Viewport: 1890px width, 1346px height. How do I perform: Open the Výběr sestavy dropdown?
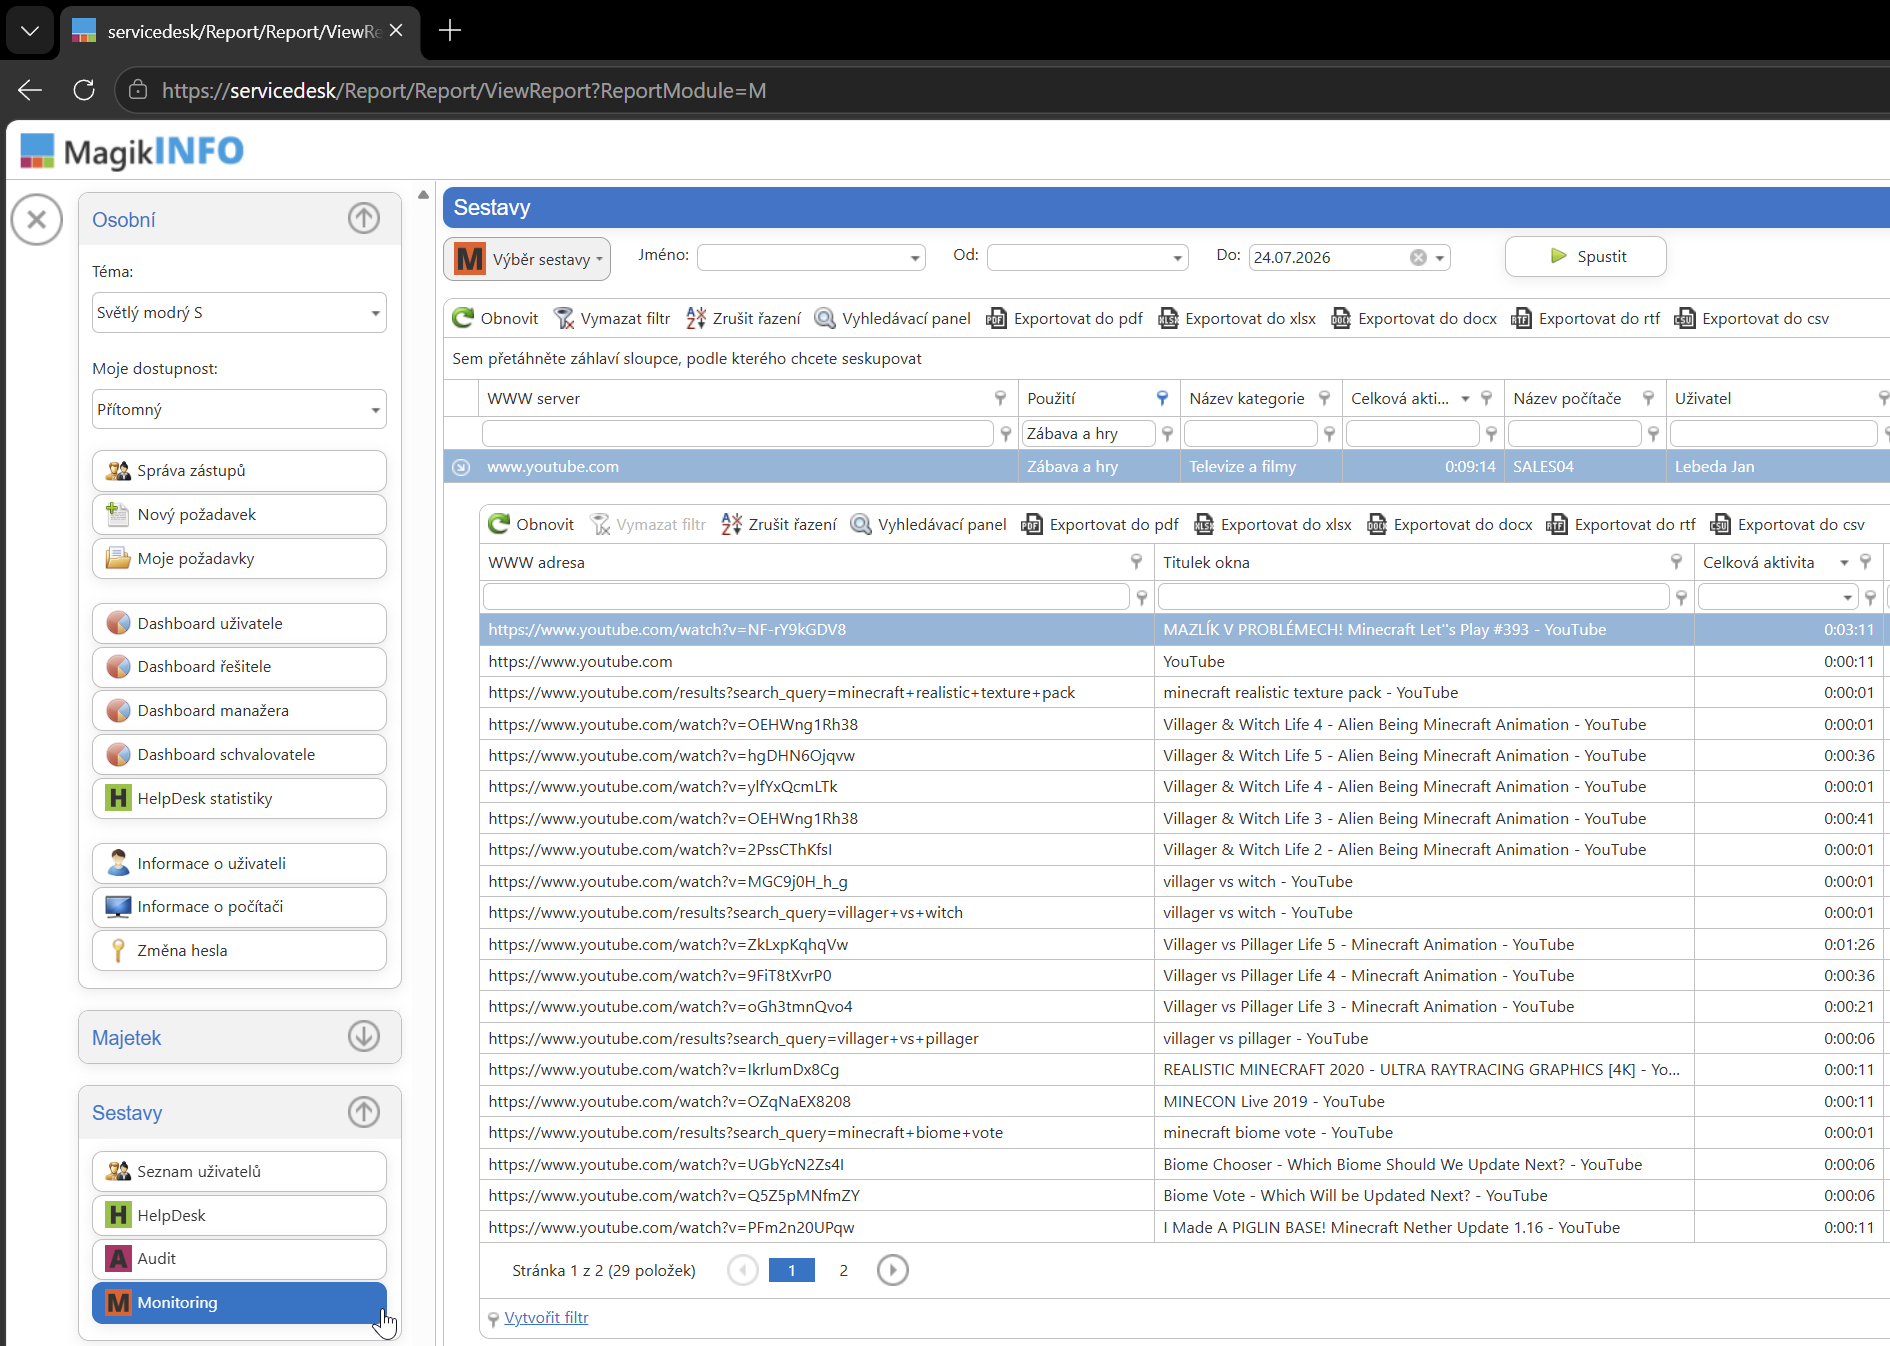click(527, 259)
